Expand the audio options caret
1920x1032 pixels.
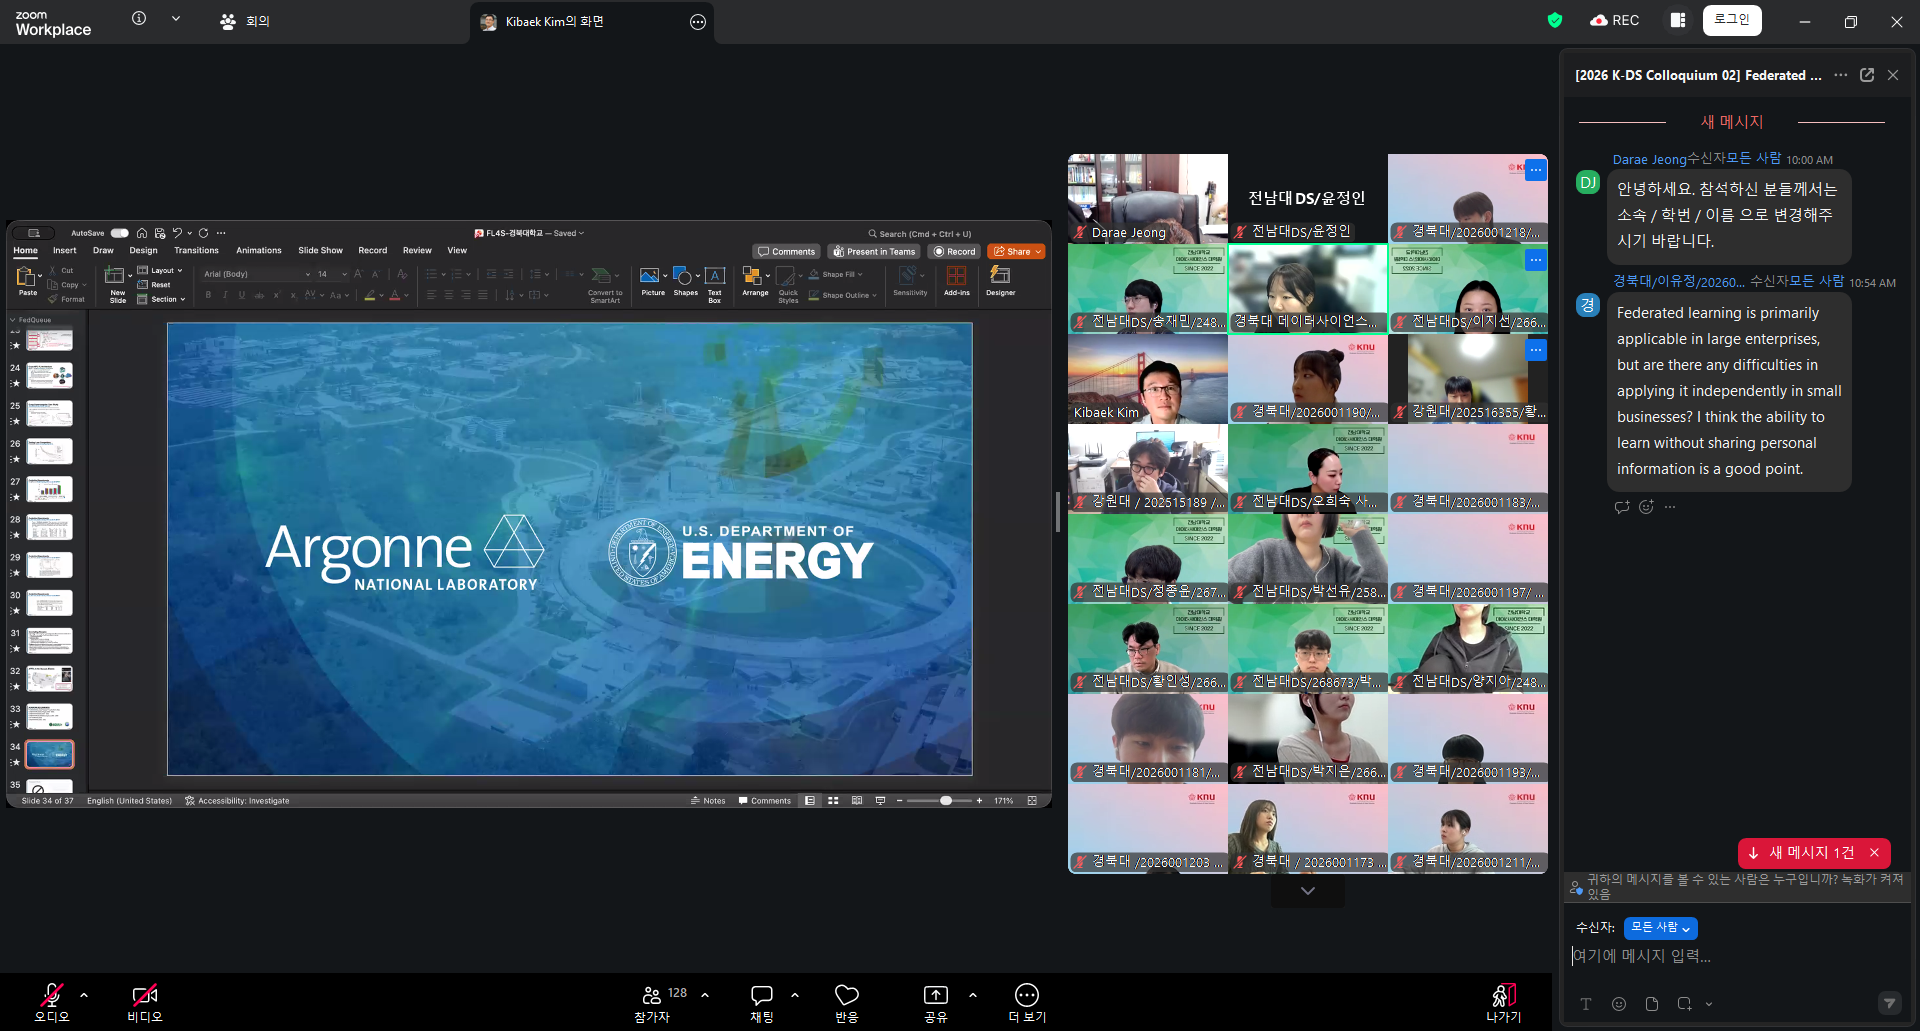click(x=84, y=995)
